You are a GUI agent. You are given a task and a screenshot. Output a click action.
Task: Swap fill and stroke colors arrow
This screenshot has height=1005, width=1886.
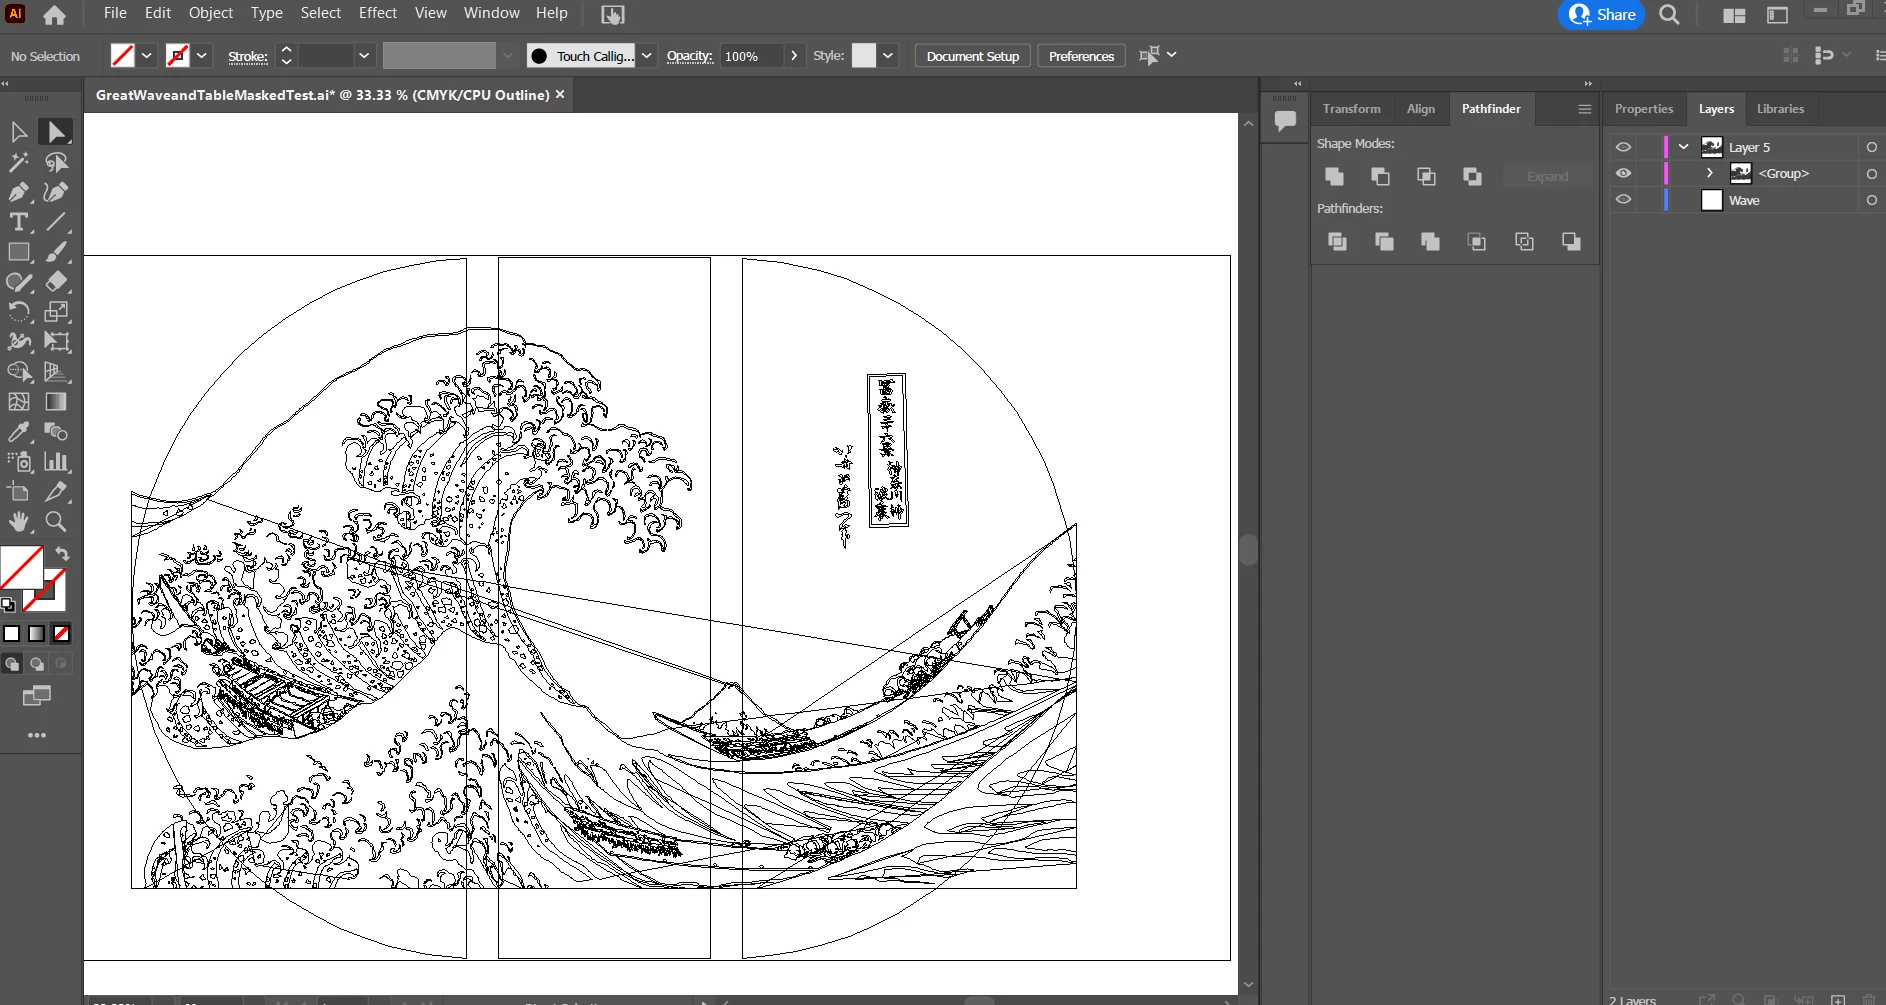pyautogui.click(x=62, y=554)
